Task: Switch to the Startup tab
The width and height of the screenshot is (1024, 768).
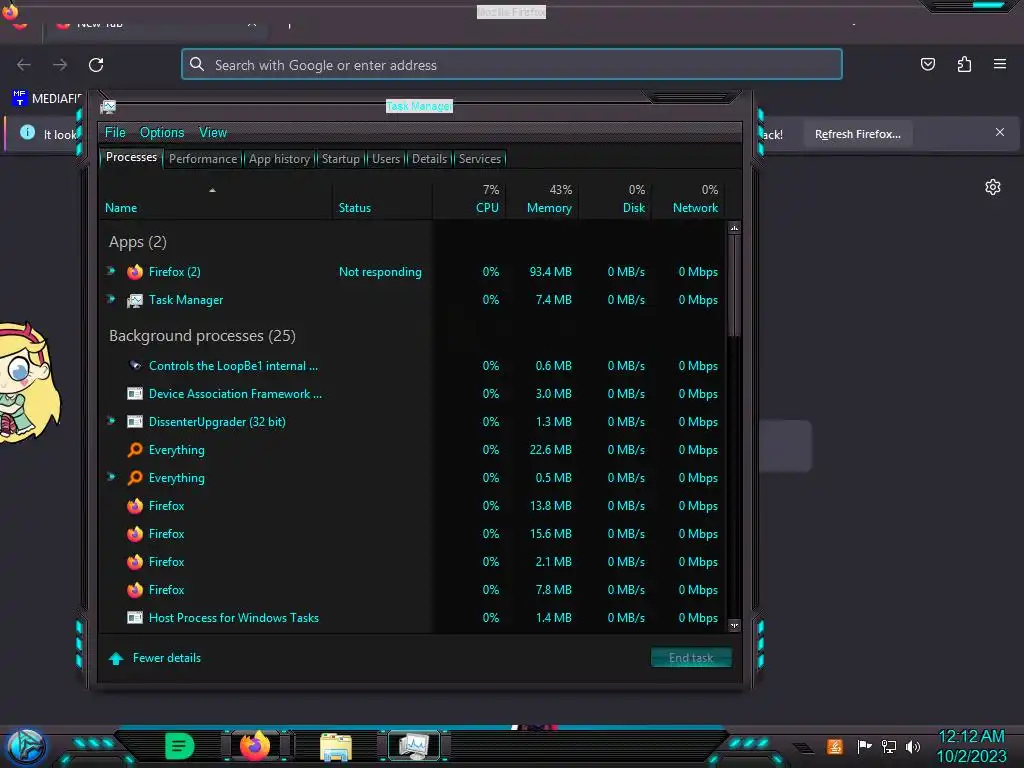Action: coord(340,159)
